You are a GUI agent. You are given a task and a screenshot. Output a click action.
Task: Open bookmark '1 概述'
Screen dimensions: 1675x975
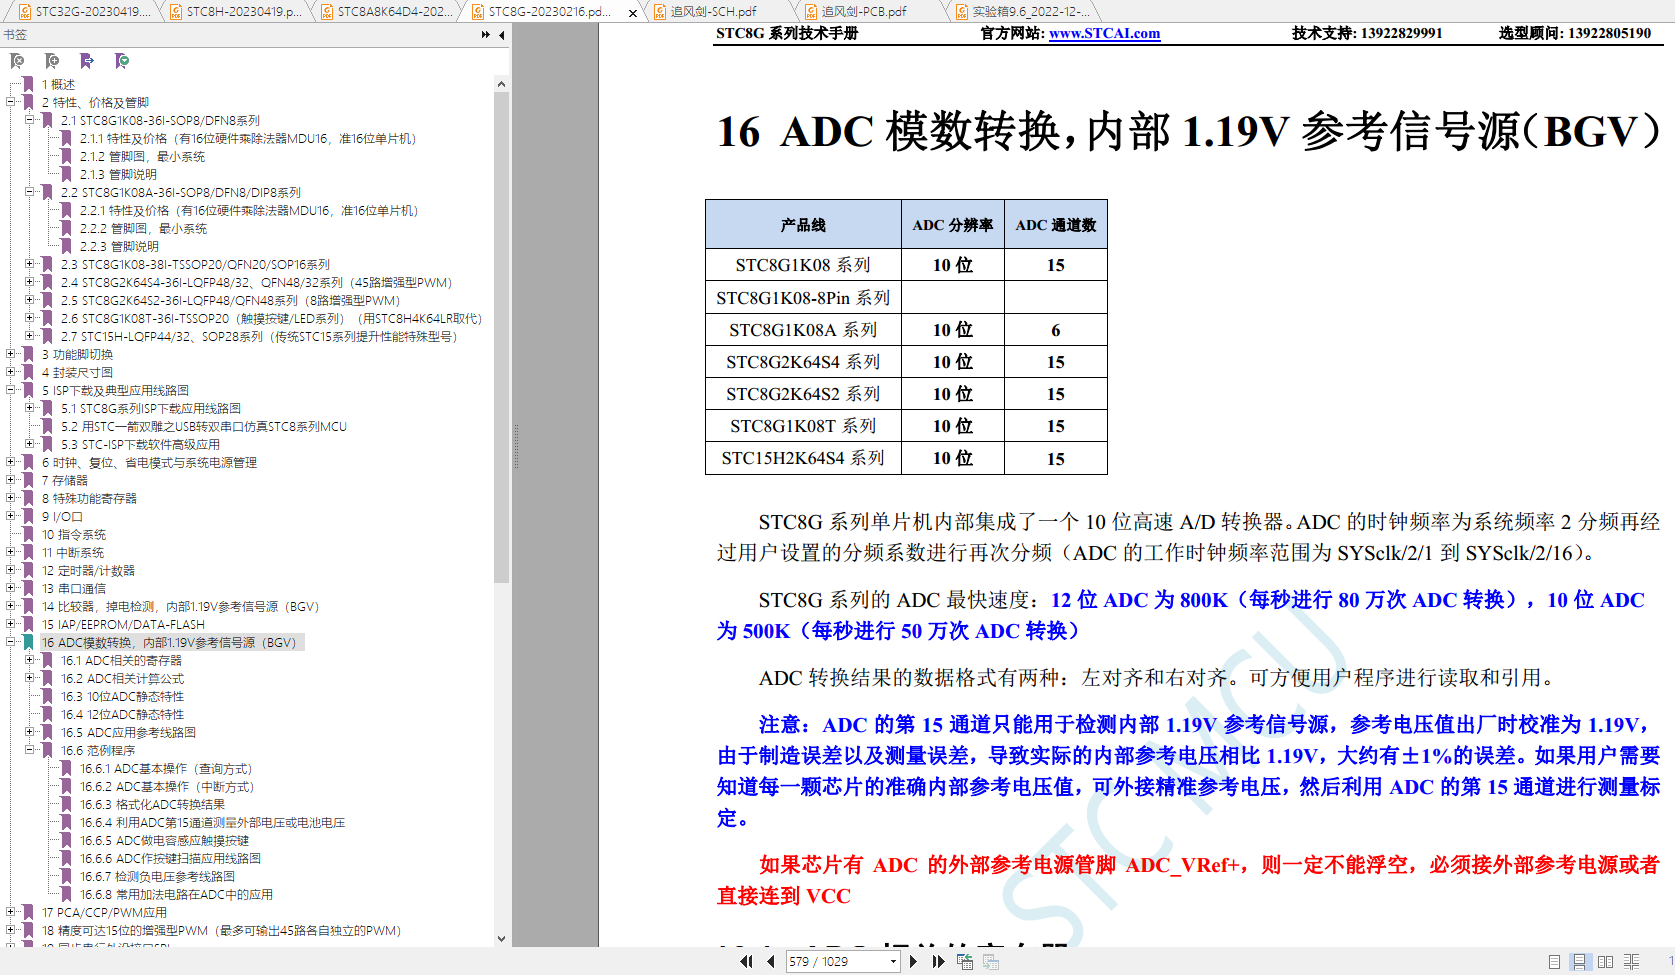58,84
